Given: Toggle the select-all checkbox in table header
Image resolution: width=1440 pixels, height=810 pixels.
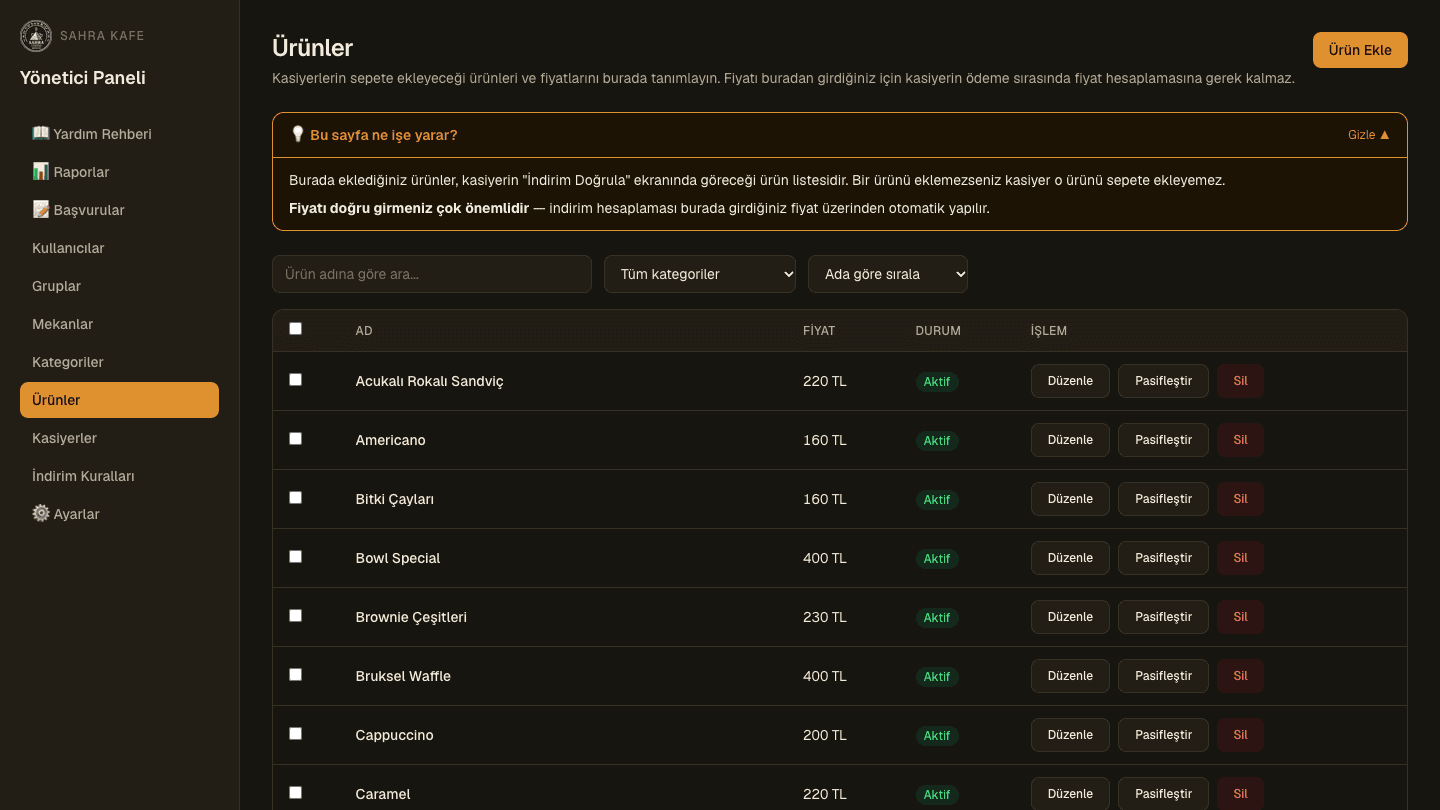Looking at the screenshot, I should click(295, 328).
